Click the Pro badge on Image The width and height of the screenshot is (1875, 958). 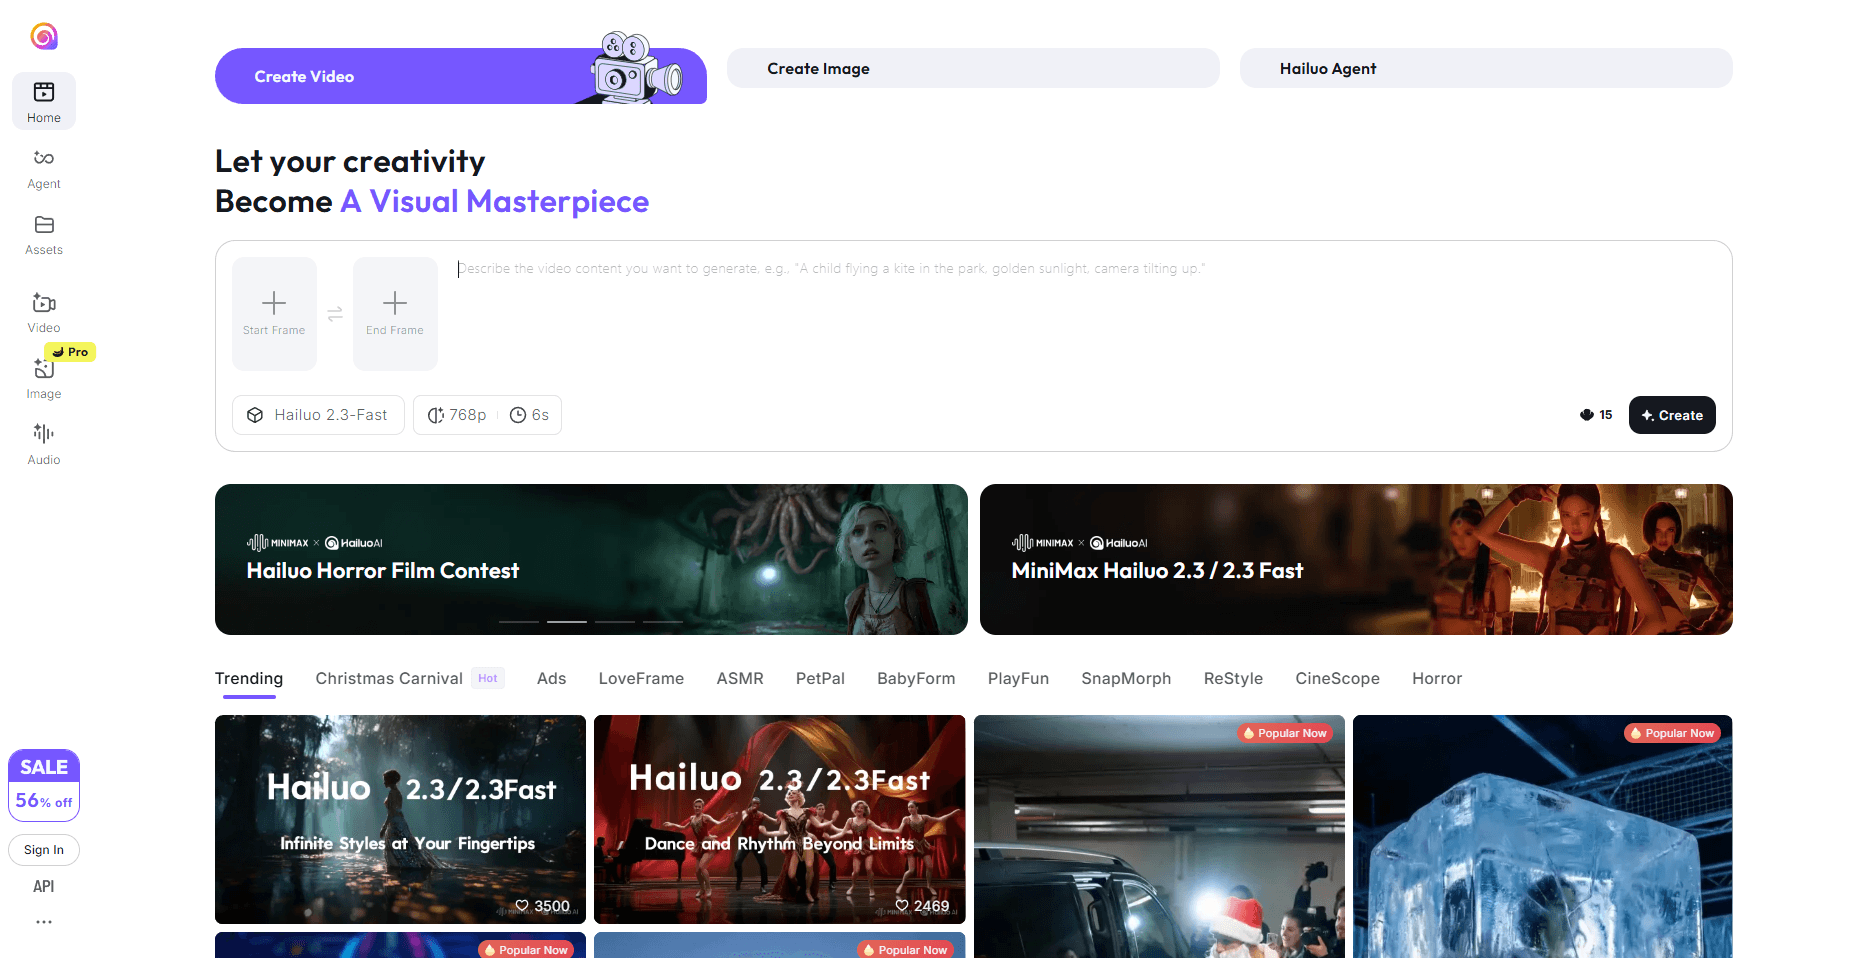[70, 352]
